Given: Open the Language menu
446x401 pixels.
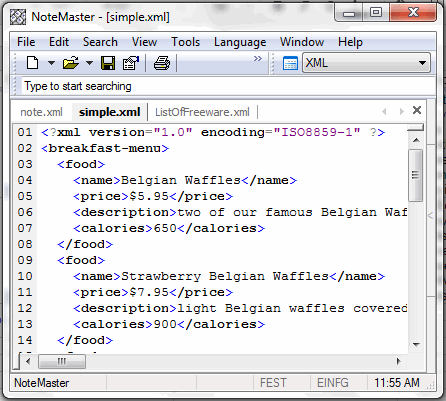Looking at the screenshot, I should click(240, 42).
